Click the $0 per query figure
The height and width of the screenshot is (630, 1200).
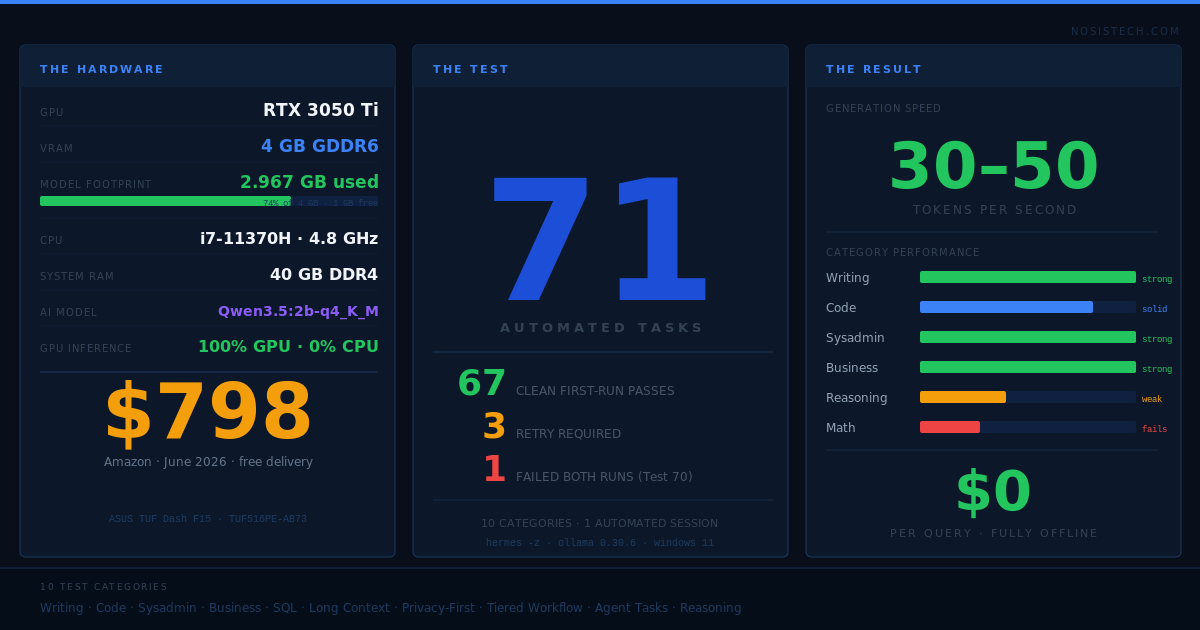point(994,493)
